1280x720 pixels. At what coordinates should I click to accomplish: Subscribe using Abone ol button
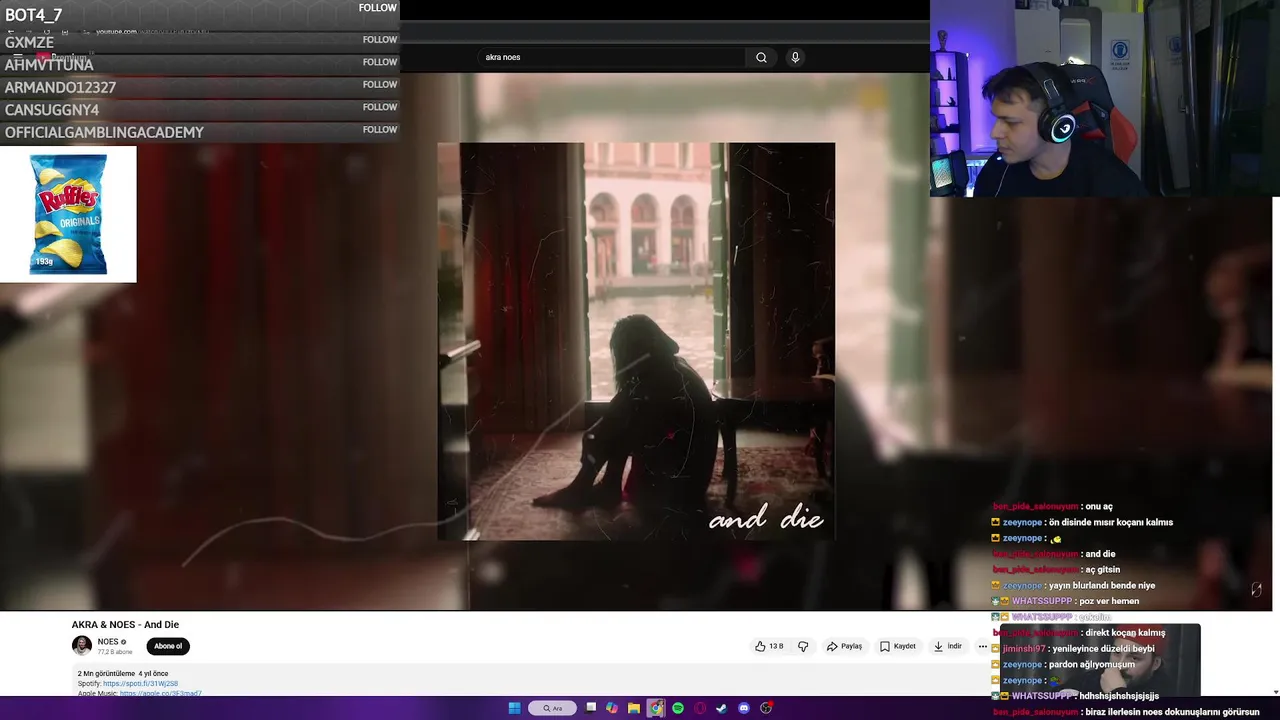pyautogui.click(x=168, y=646)
